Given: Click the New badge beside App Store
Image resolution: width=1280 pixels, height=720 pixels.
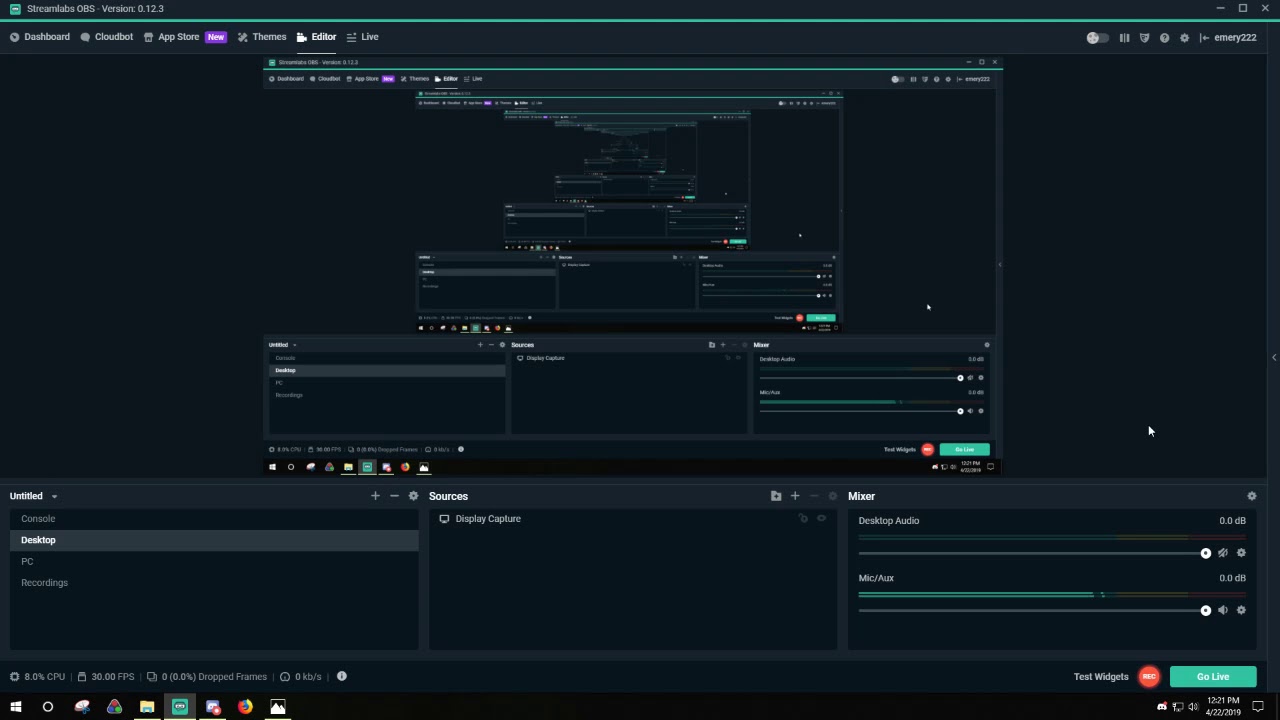Looking at the screenshot, I should [216, 37].
